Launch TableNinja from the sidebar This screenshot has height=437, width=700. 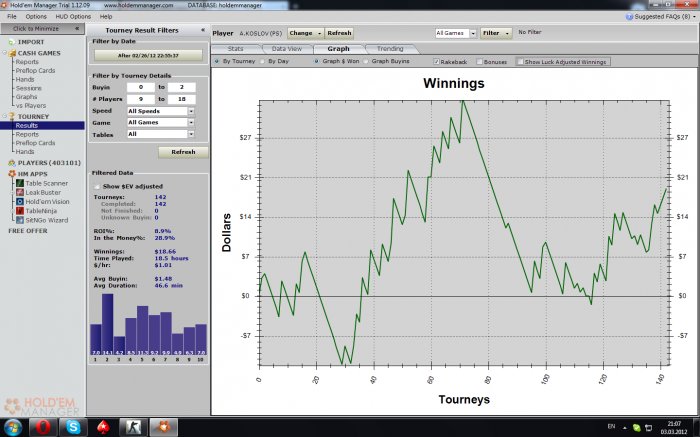coord(20,211)
